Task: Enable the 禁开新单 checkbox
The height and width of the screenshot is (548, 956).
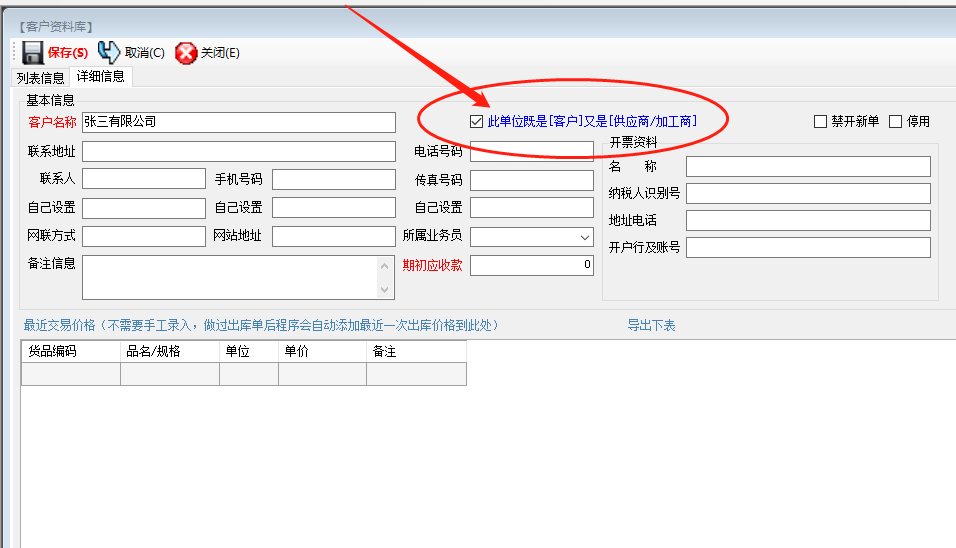Action: (821, 121)
